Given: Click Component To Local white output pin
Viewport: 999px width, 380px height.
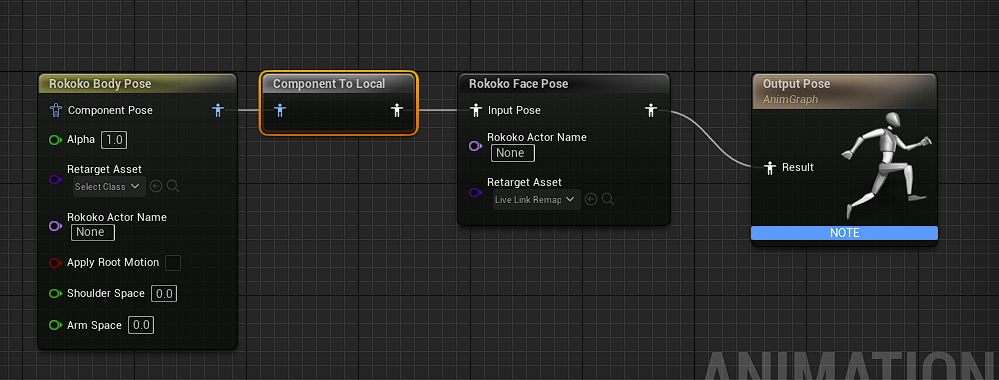Looking at the screenshot, I should (397, 110).
